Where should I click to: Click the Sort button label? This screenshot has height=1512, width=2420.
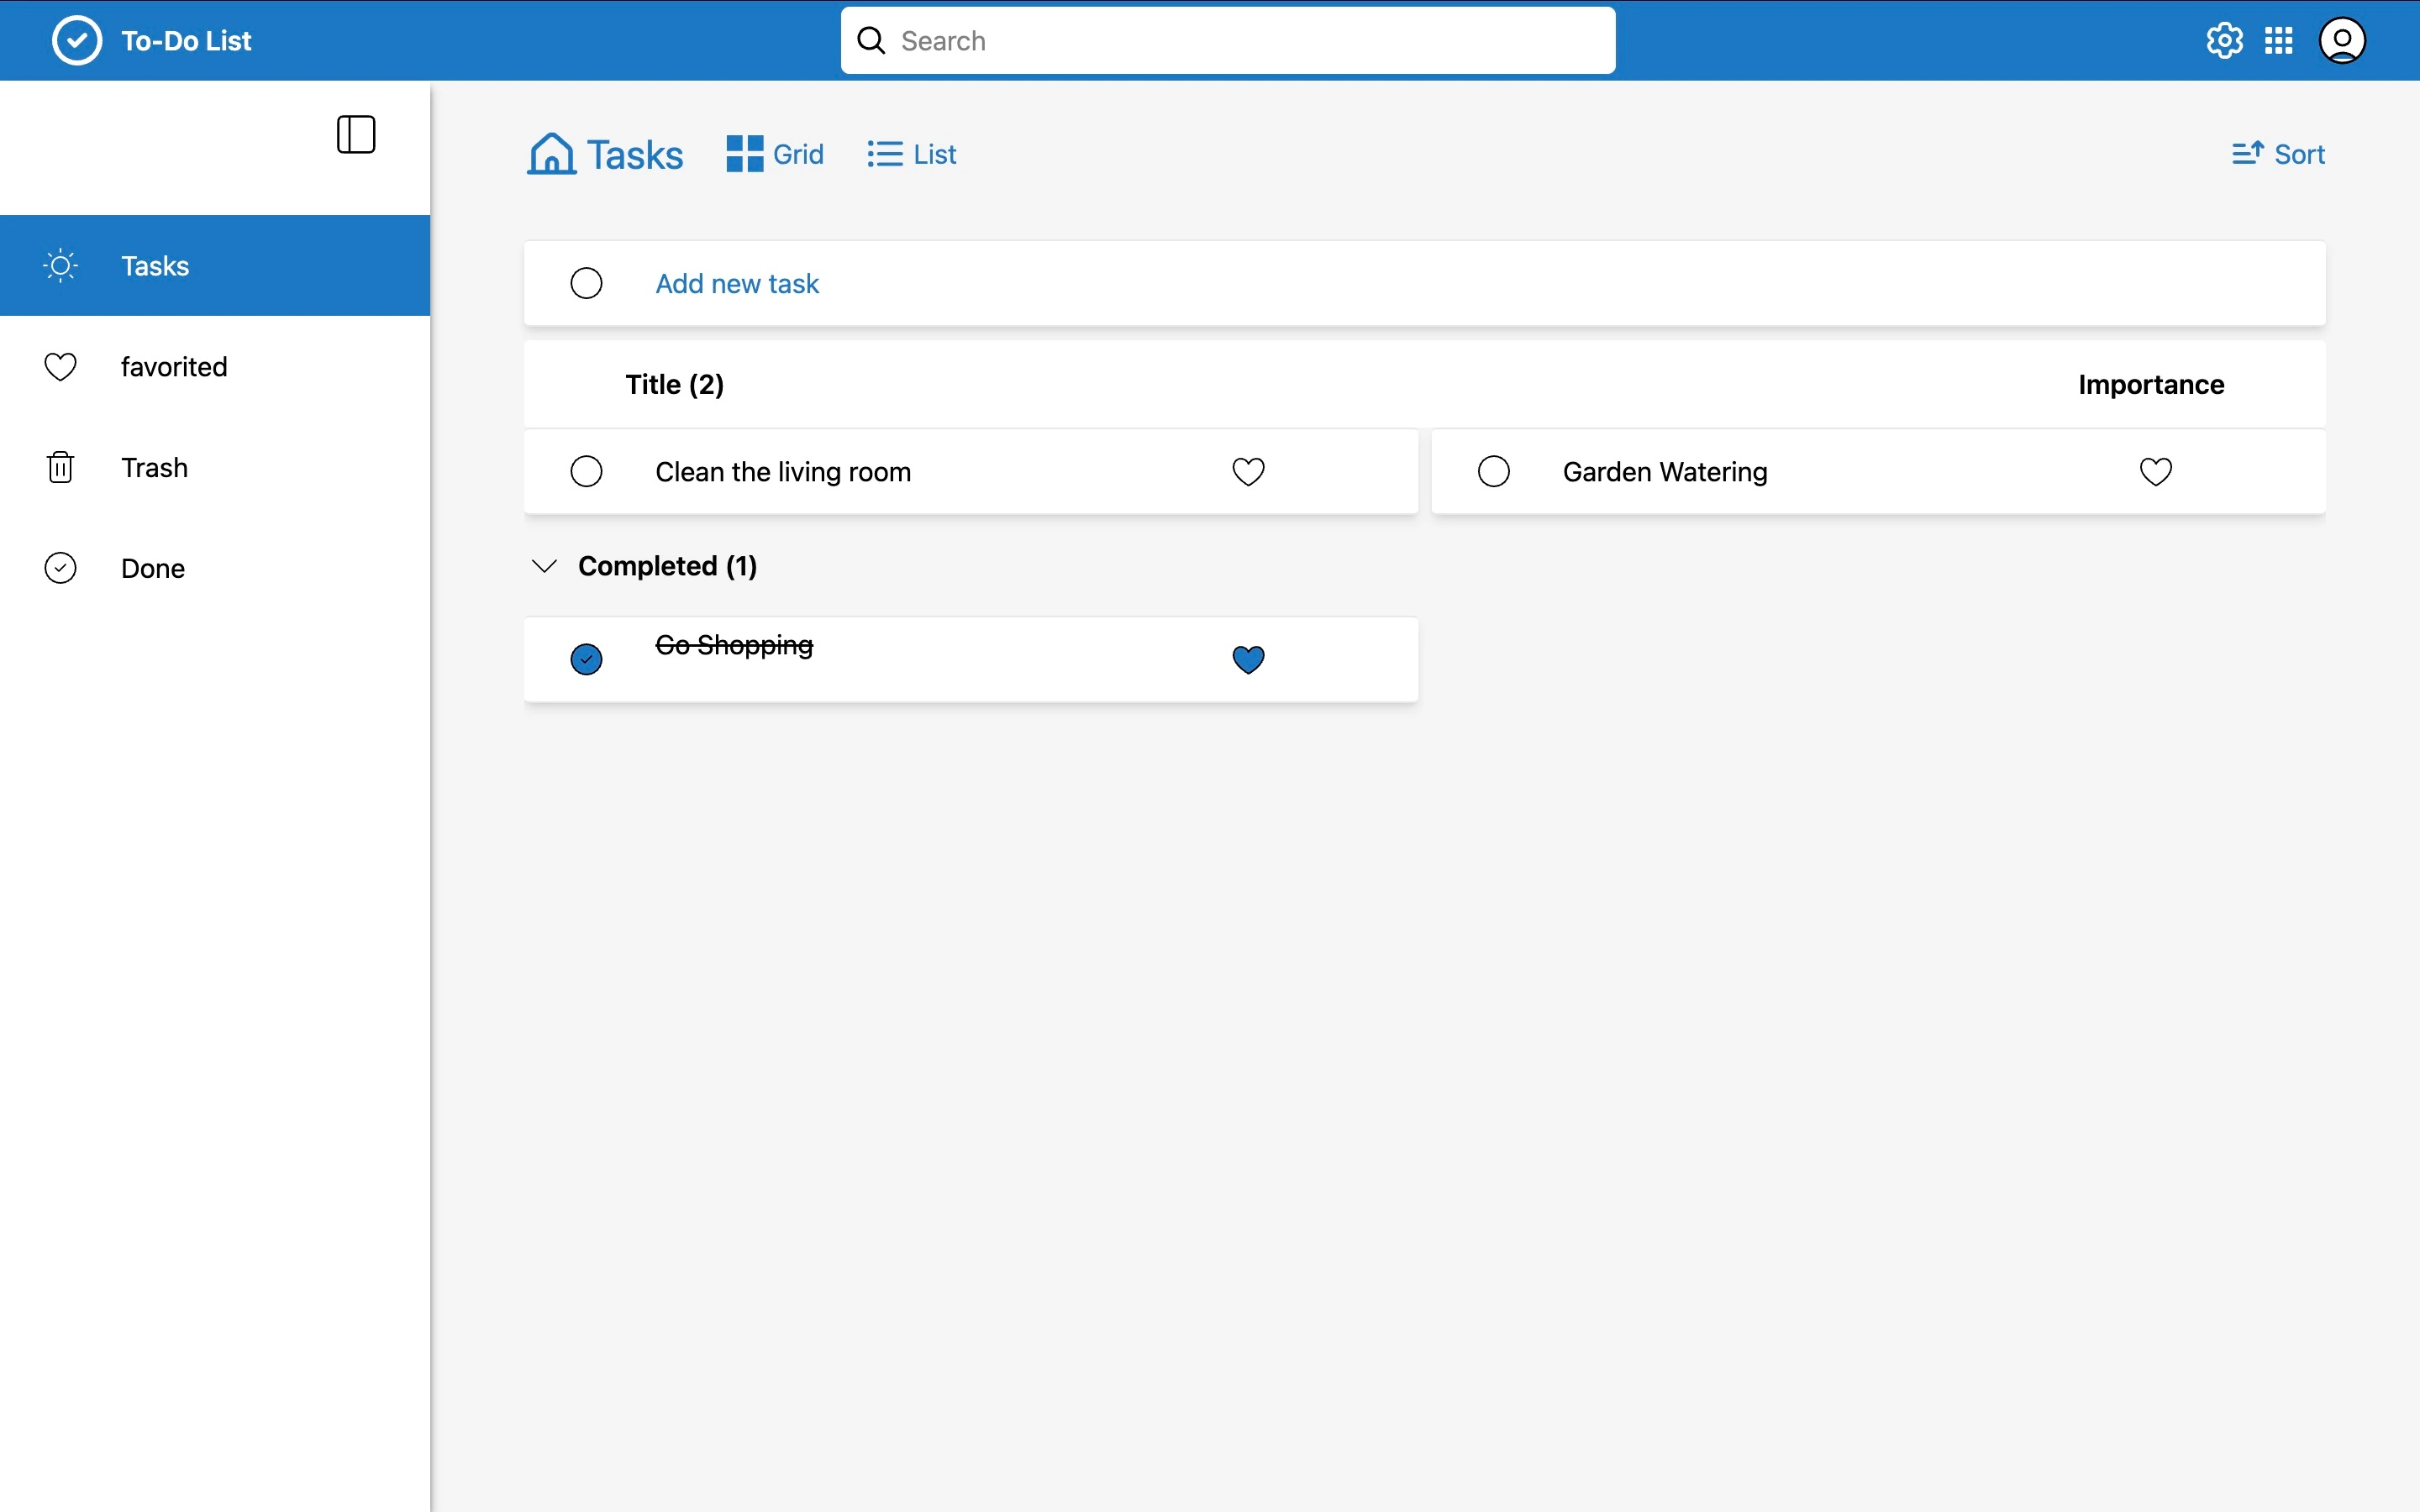[2300, 154]
